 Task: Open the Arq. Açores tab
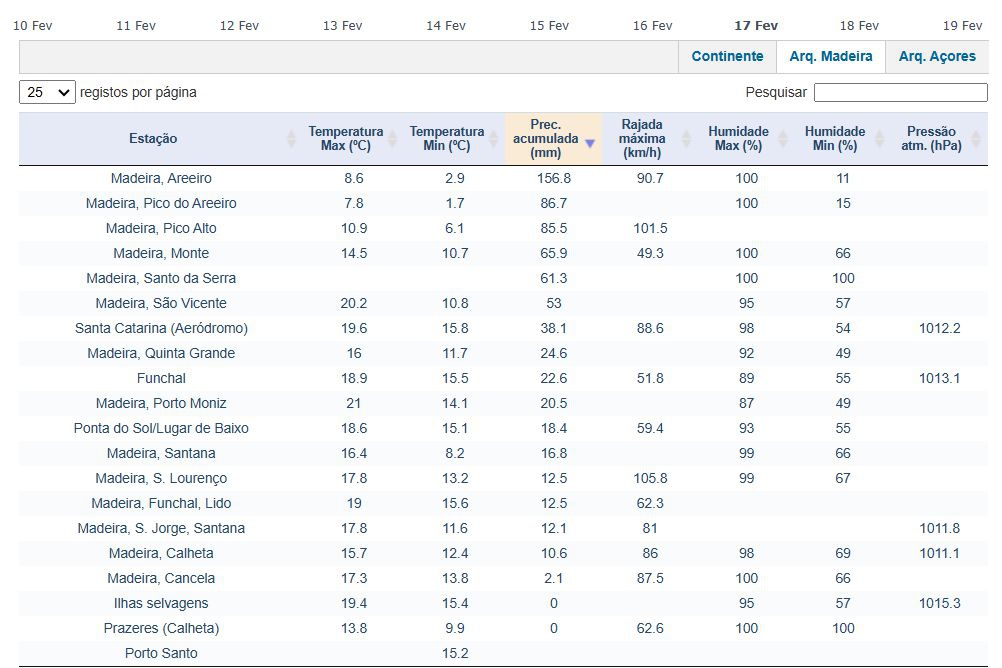[x=936, y=57]
